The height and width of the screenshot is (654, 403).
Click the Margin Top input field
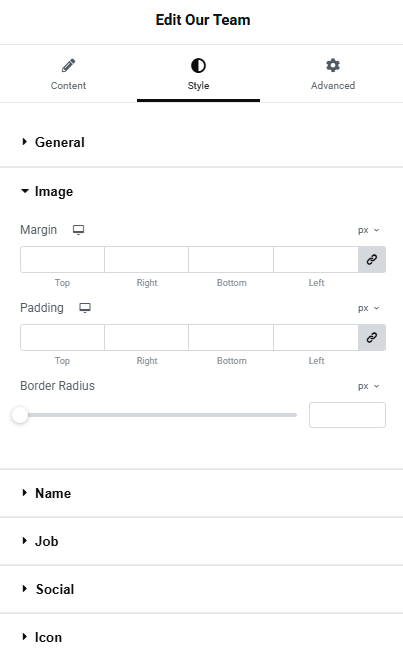click(x=62, y=259)
